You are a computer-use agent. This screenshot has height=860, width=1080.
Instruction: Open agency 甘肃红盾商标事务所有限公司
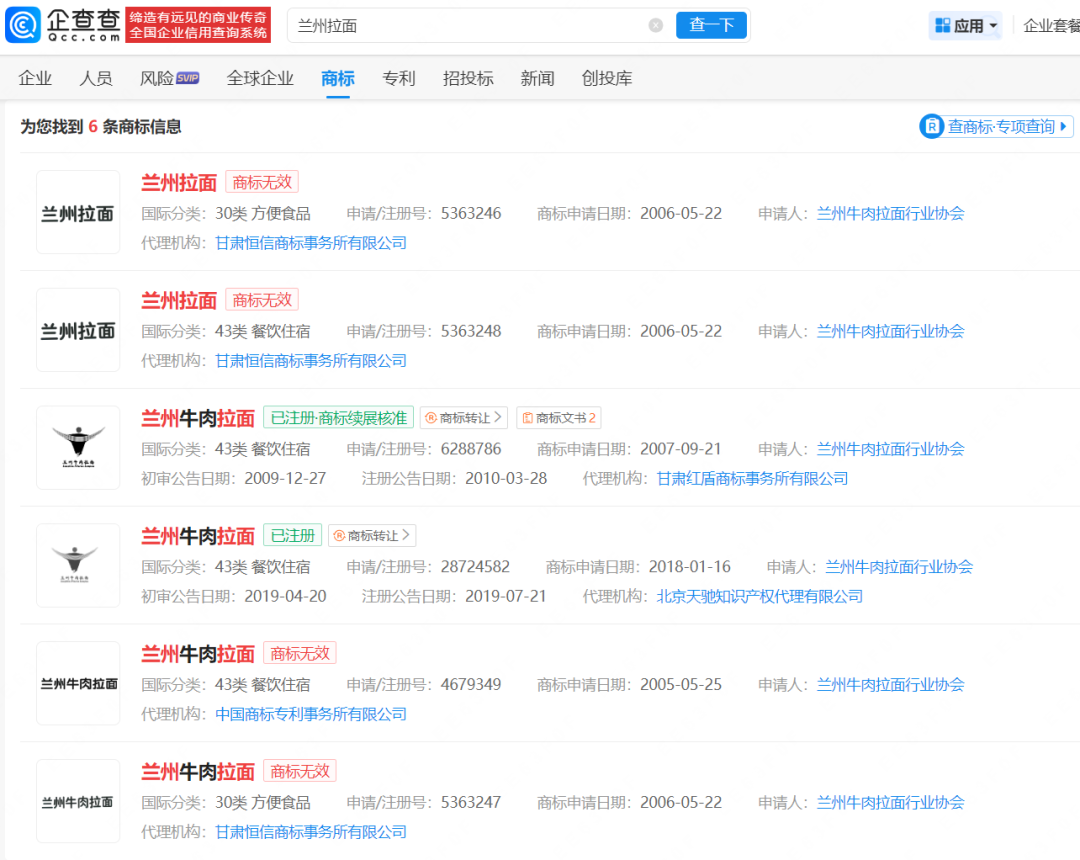click(x=752, y=479)
